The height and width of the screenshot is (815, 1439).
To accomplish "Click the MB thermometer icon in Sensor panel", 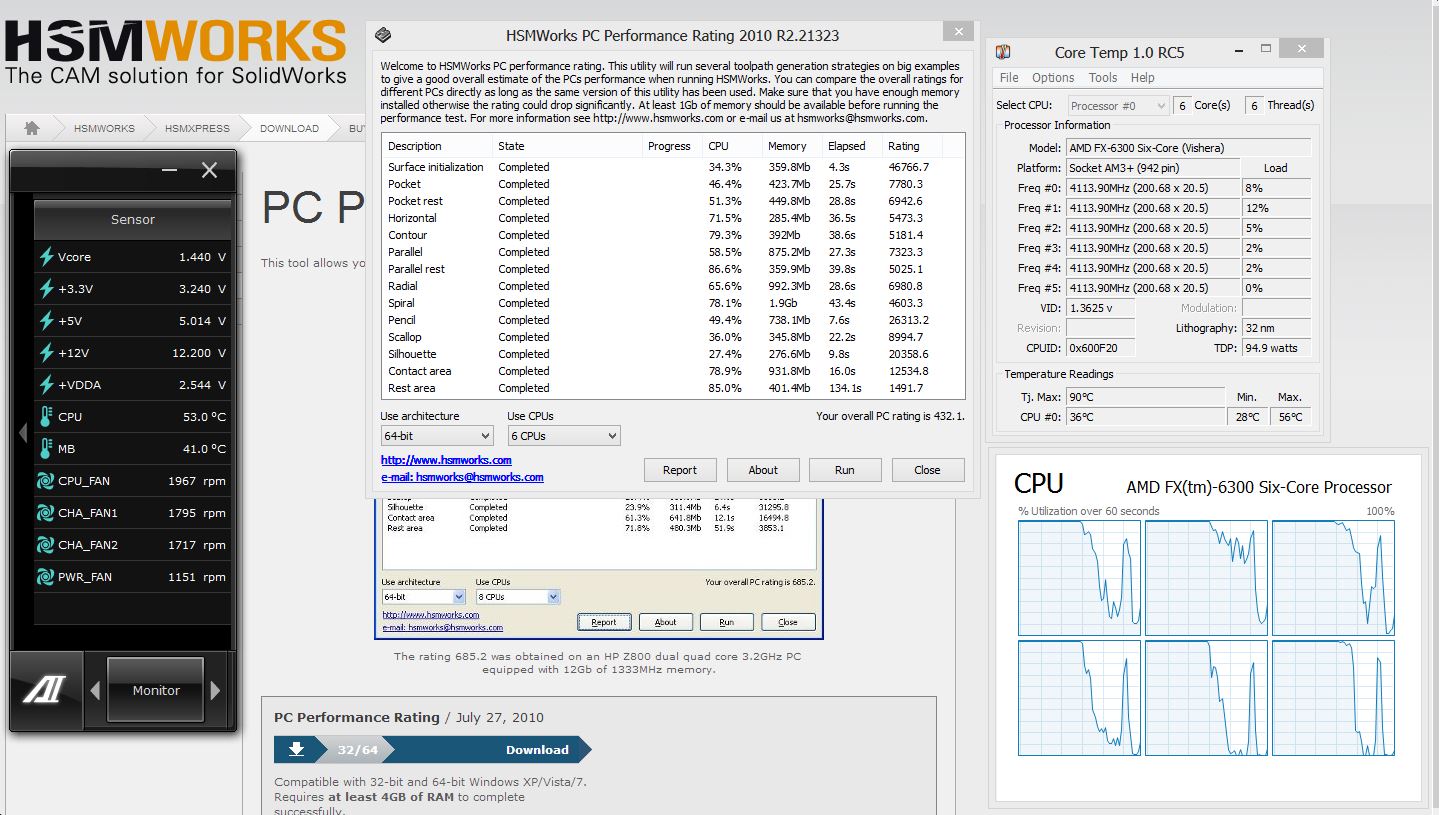I will (x=46, y=449).
